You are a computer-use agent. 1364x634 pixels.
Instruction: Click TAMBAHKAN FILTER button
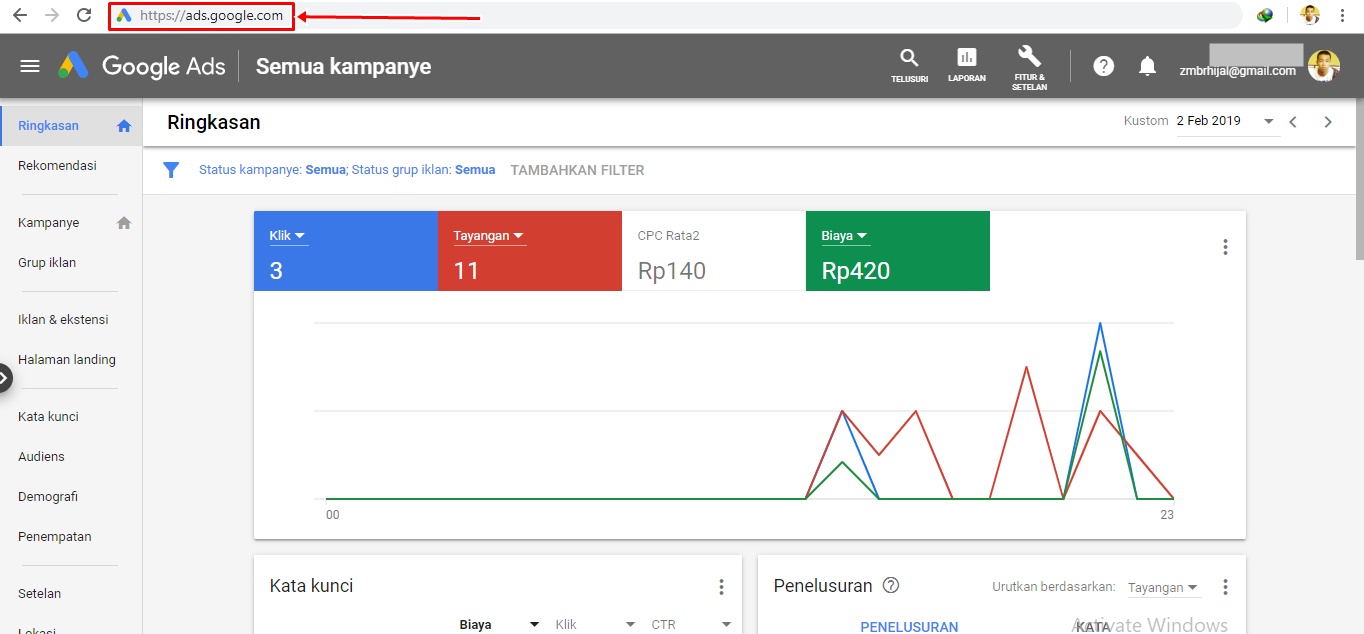point(577,170)
